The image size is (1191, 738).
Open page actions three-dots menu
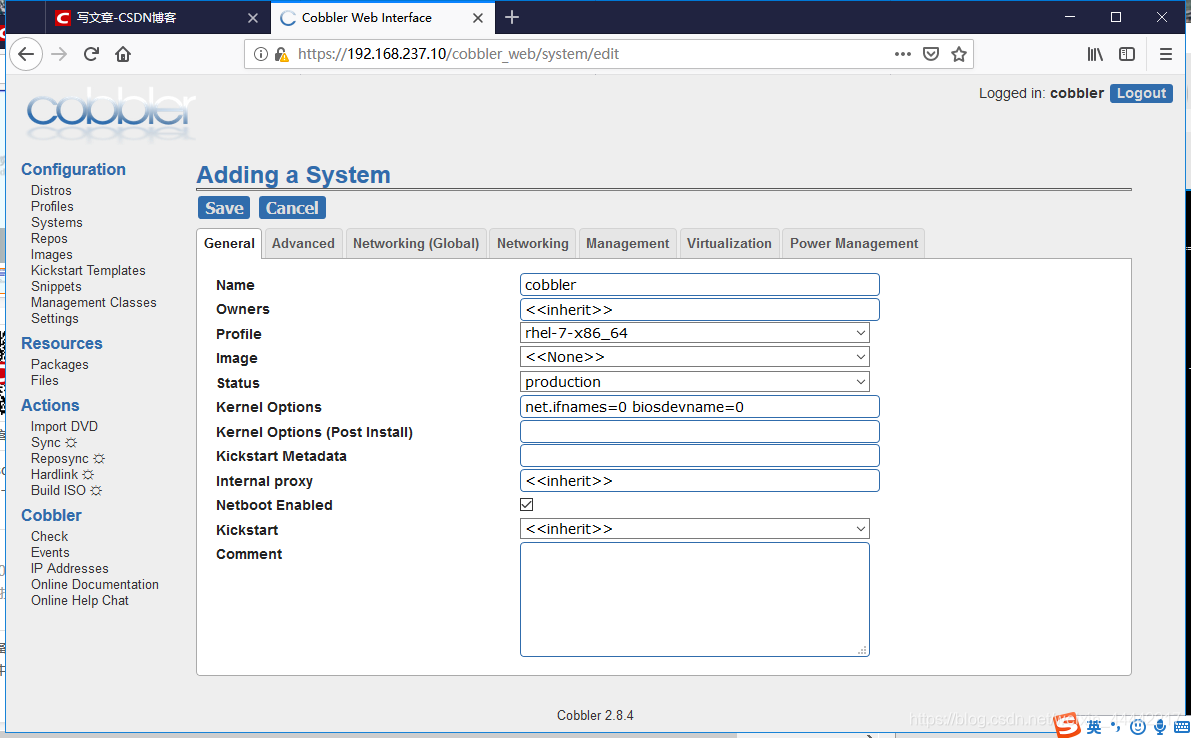click(902, 54)
